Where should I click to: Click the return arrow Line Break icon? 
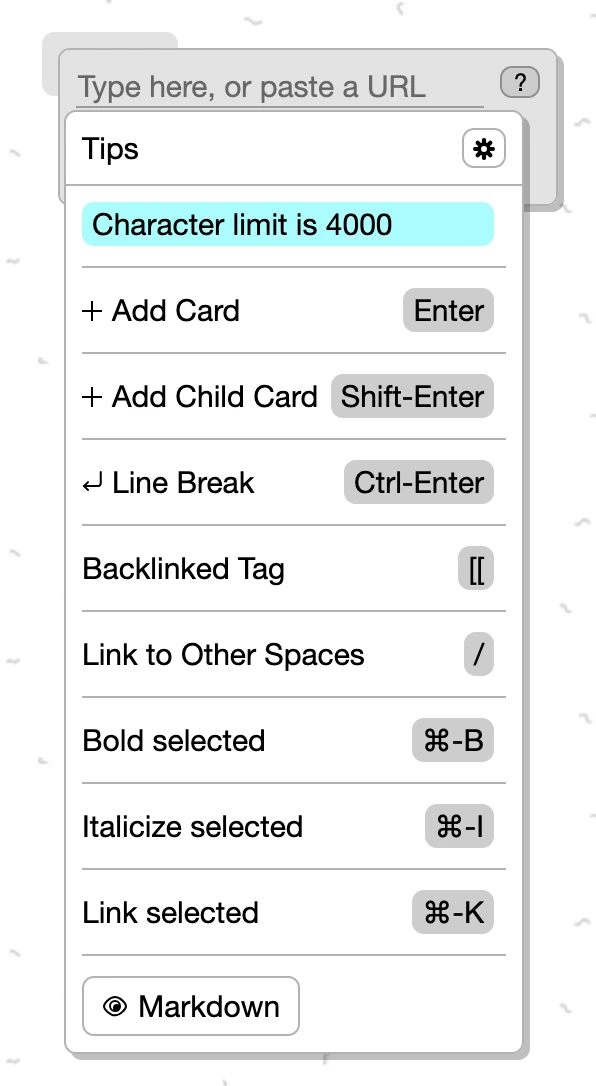click(x=92, y=483)
